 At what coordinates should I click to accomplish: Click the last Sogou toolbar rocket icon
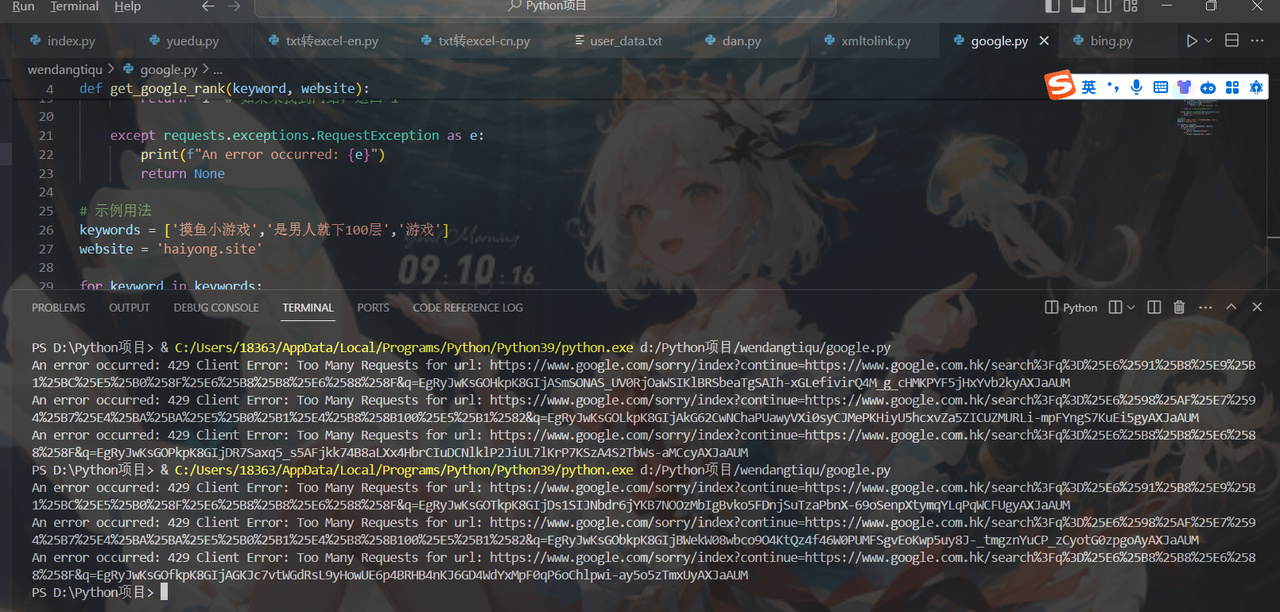[x=1256, y=87]
